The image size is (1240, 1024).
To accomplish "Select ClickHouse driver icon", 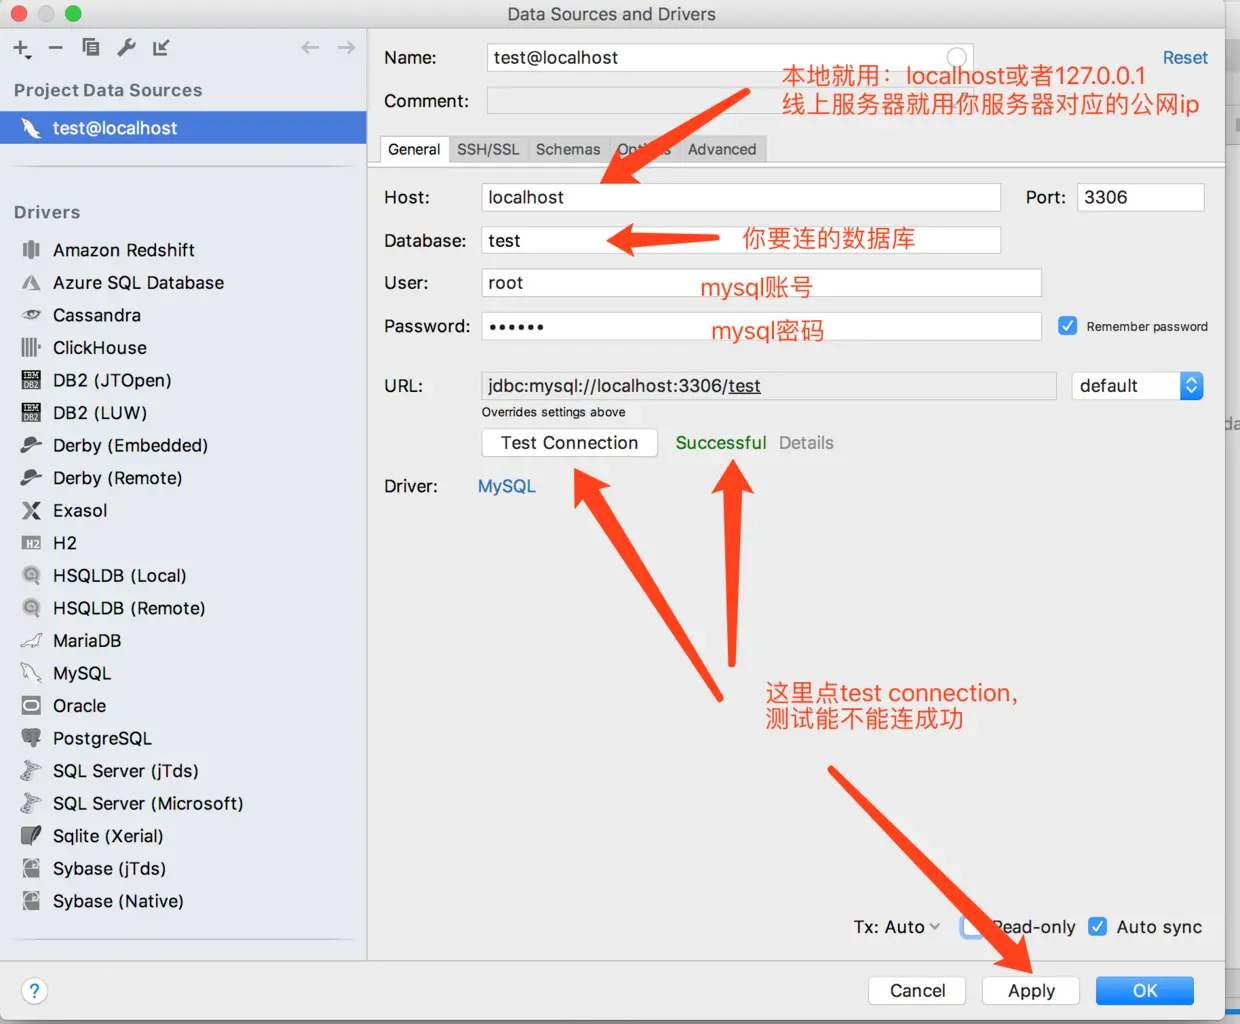I will pos(32,347).
